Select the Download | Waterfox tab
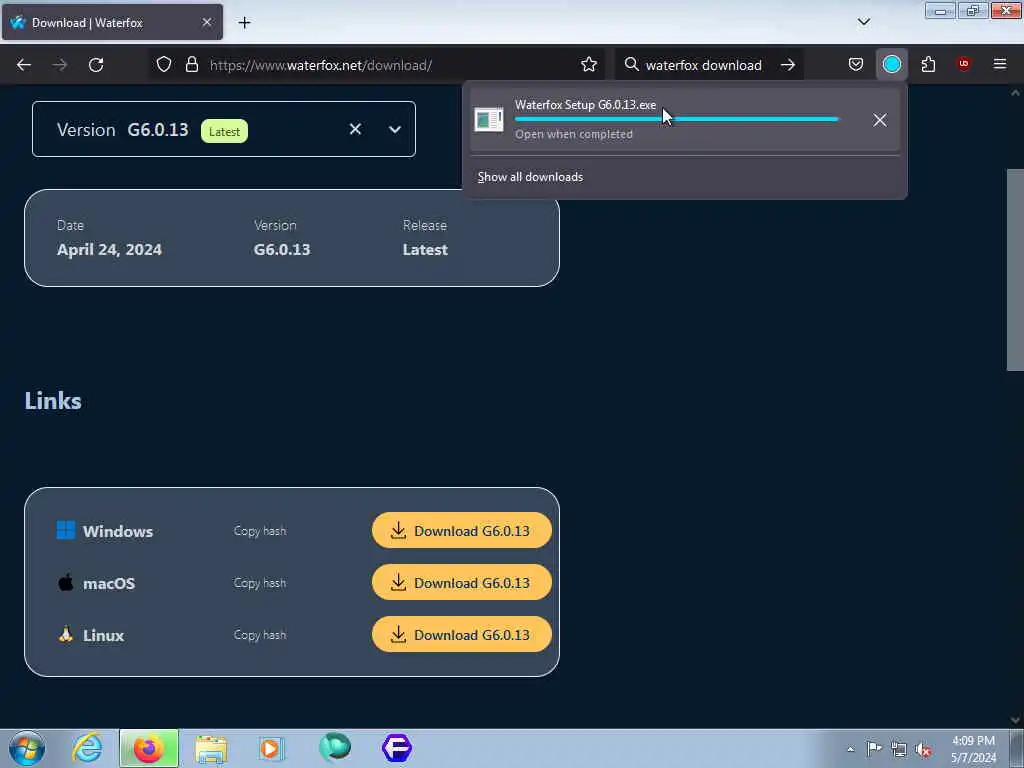This screenshot has width=1024, height=768. pos(112,22)
